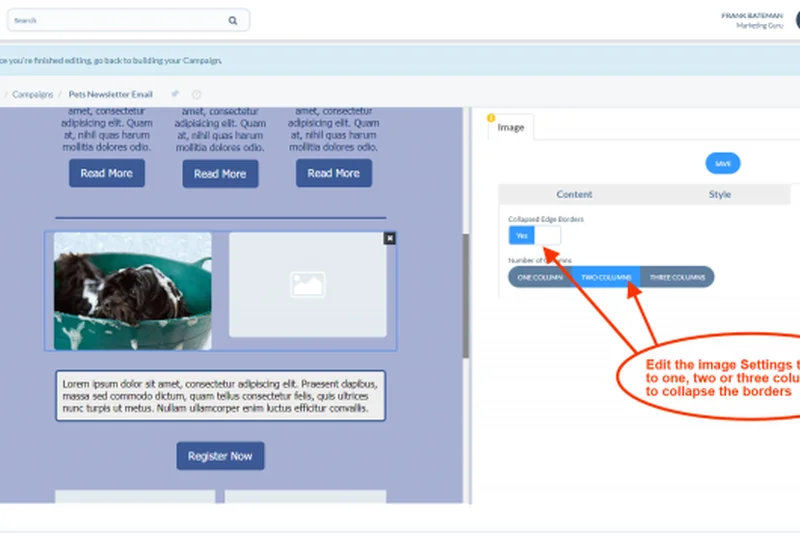This screenshot has width=800, height=533.
Task: Click the first Read More button
Action: (107, 173)
